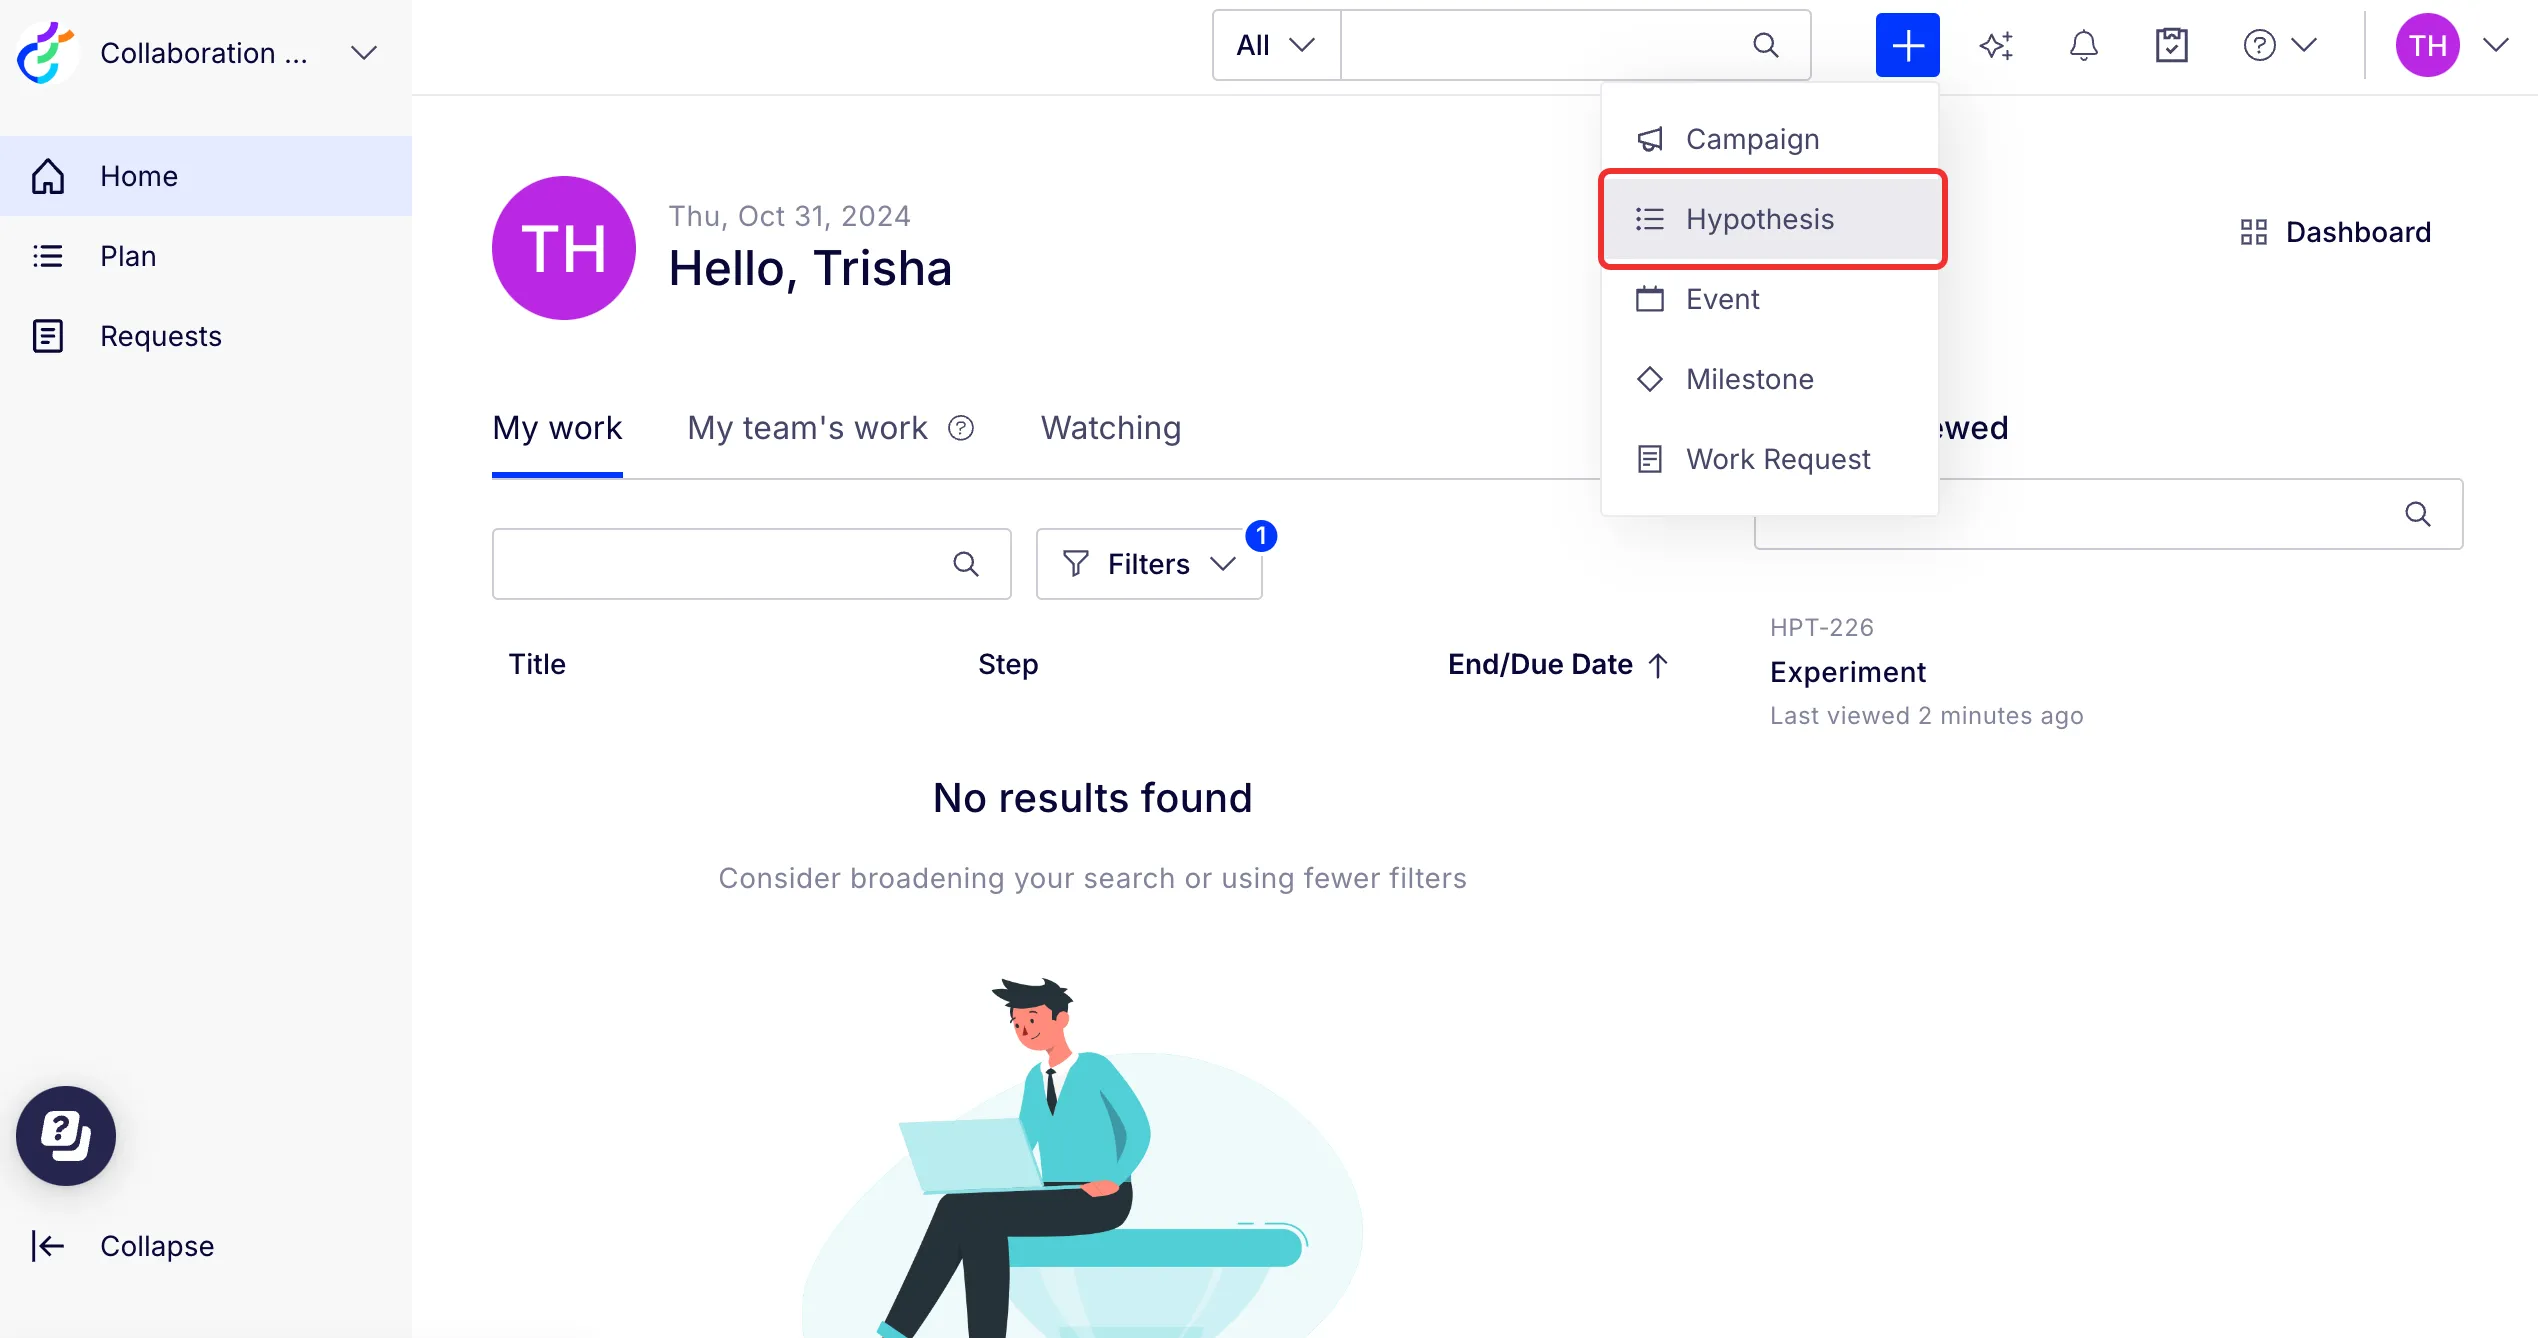The image size is (2538, 1338).
Task: Select Hypothesis from create menu
Action: pyautogui.click(x=1770, y=219)
